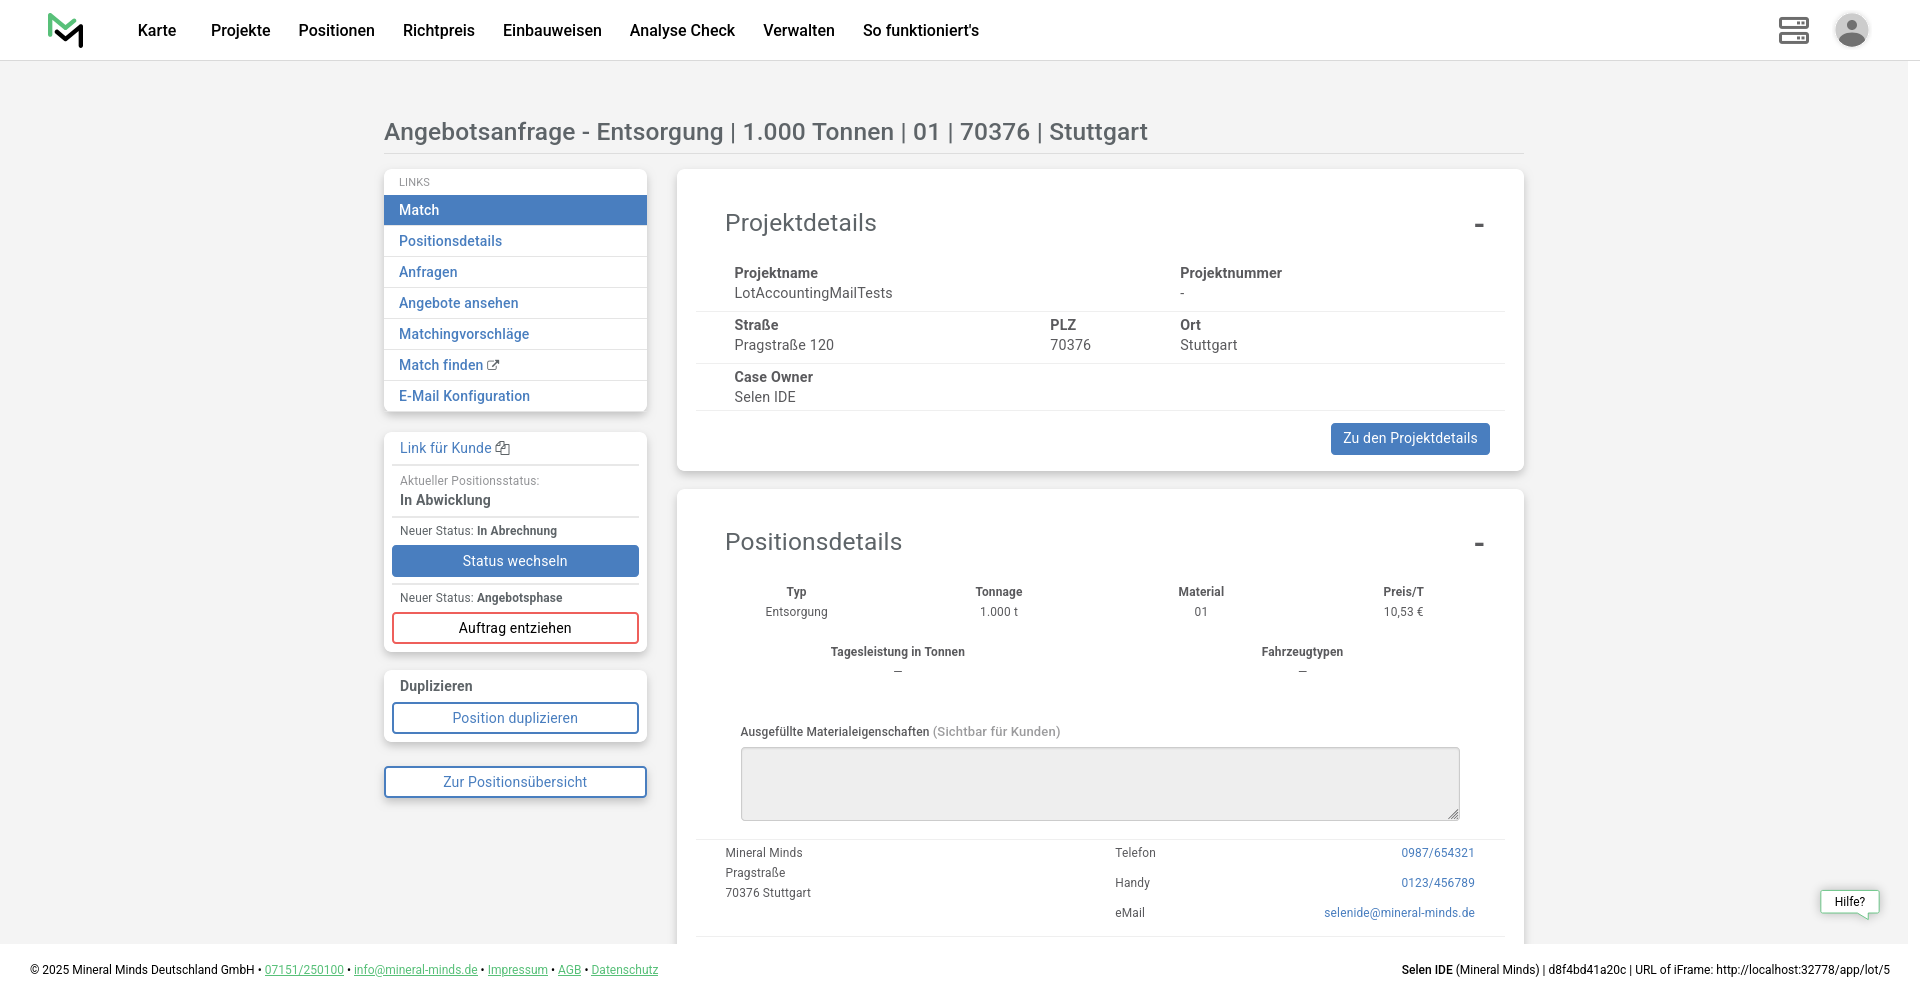1920x994 pixels.
Task: Collapse the Positionsdetails section
Action: click(1478, 544)
